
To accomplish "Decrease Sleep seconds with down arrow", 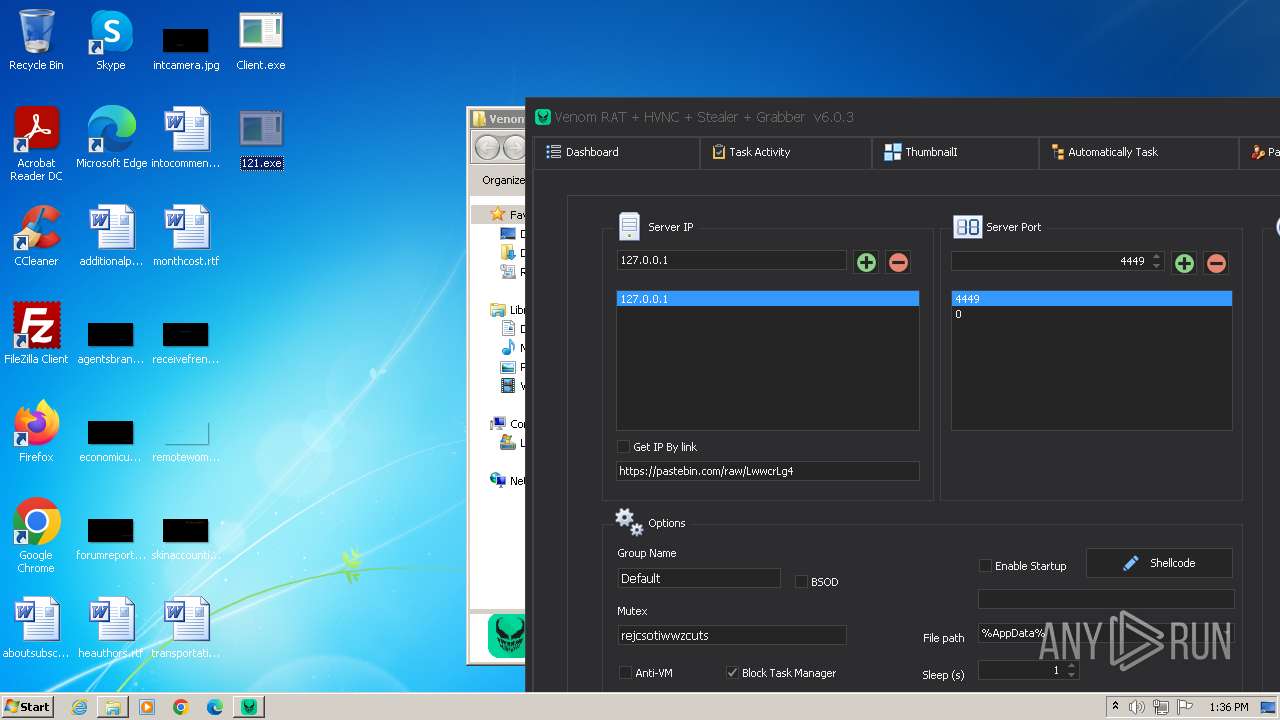I will tap(1071, 676).
